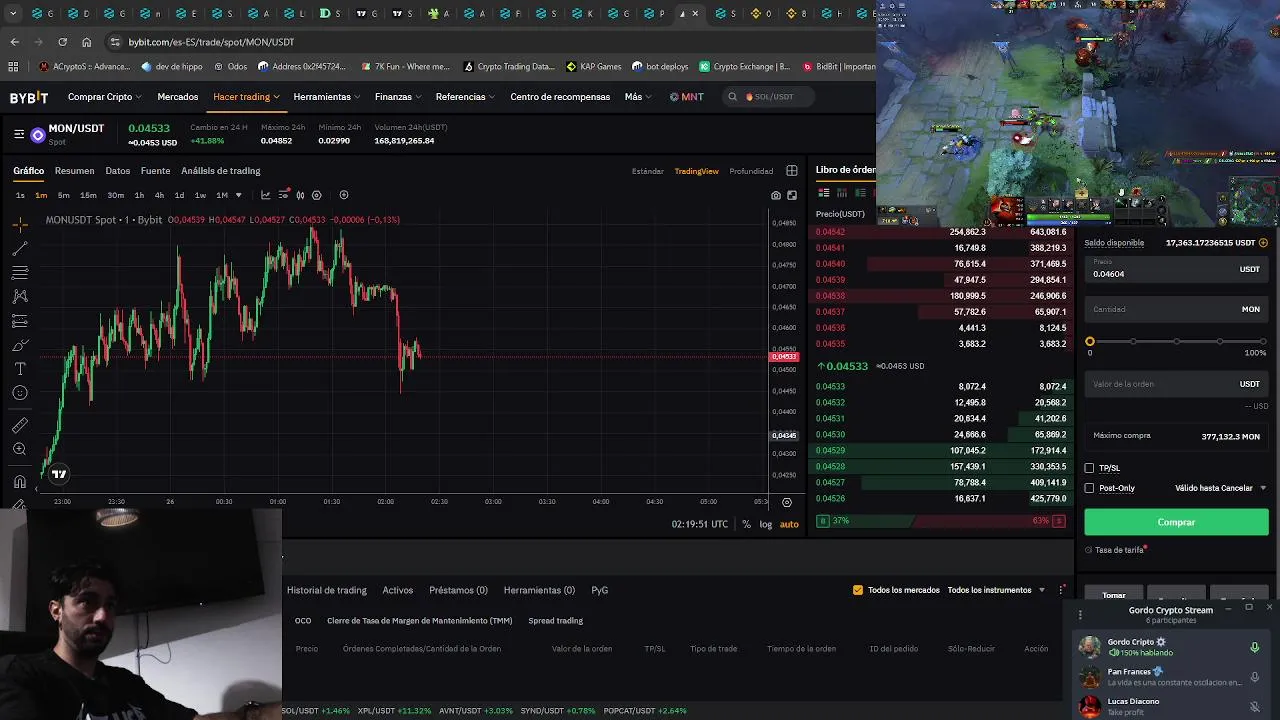Uncheck the Todos los mercados checkbox
Viewport: 1280px width, 720px height.
(858, 590)
